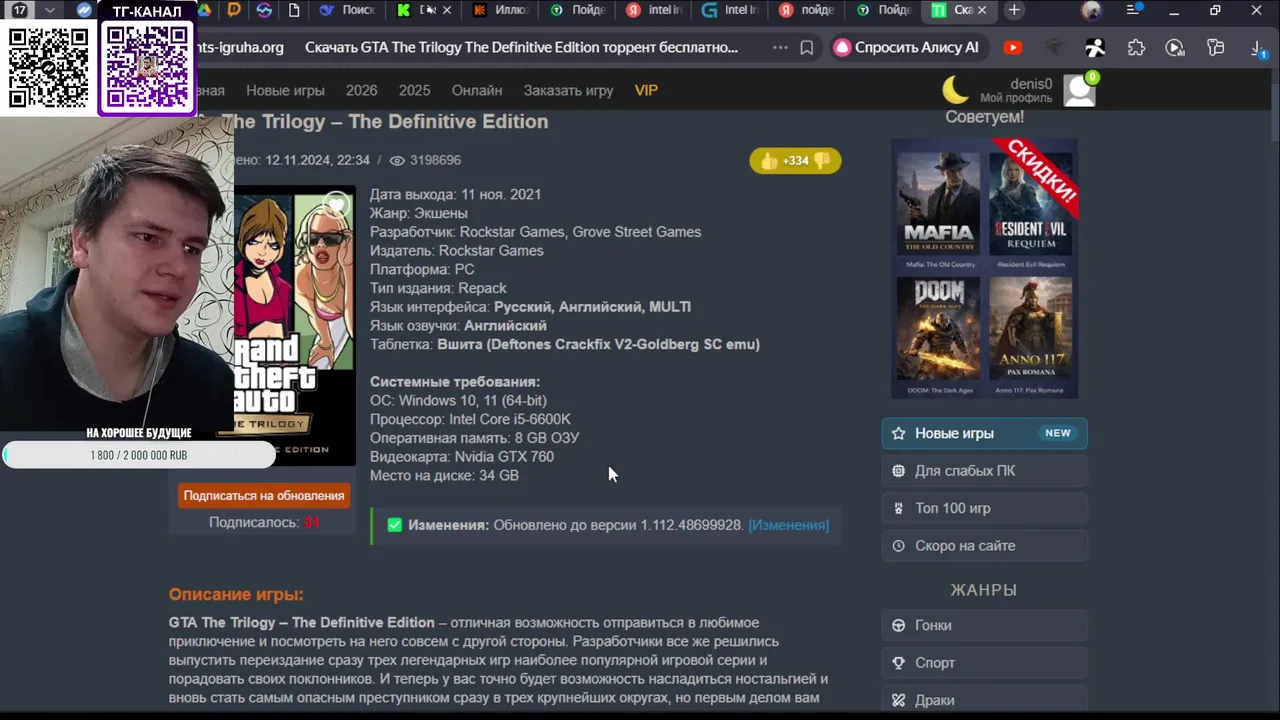1280x720 pixels.
Task: Open the DOOM: The Dark Ages thumbnail
Action: tap(938, 331)
